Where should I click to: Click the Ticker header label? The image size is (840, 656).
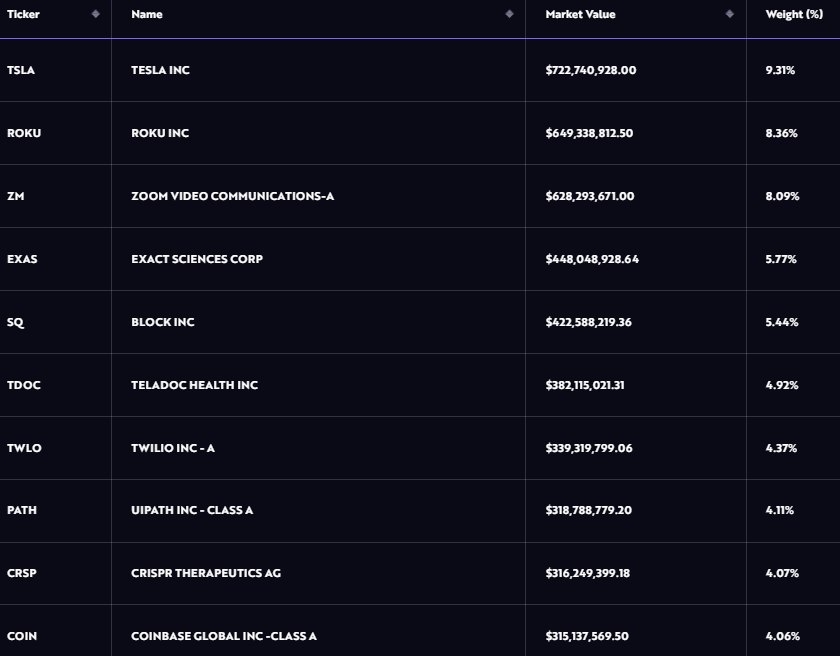click(x=23, y=14)
